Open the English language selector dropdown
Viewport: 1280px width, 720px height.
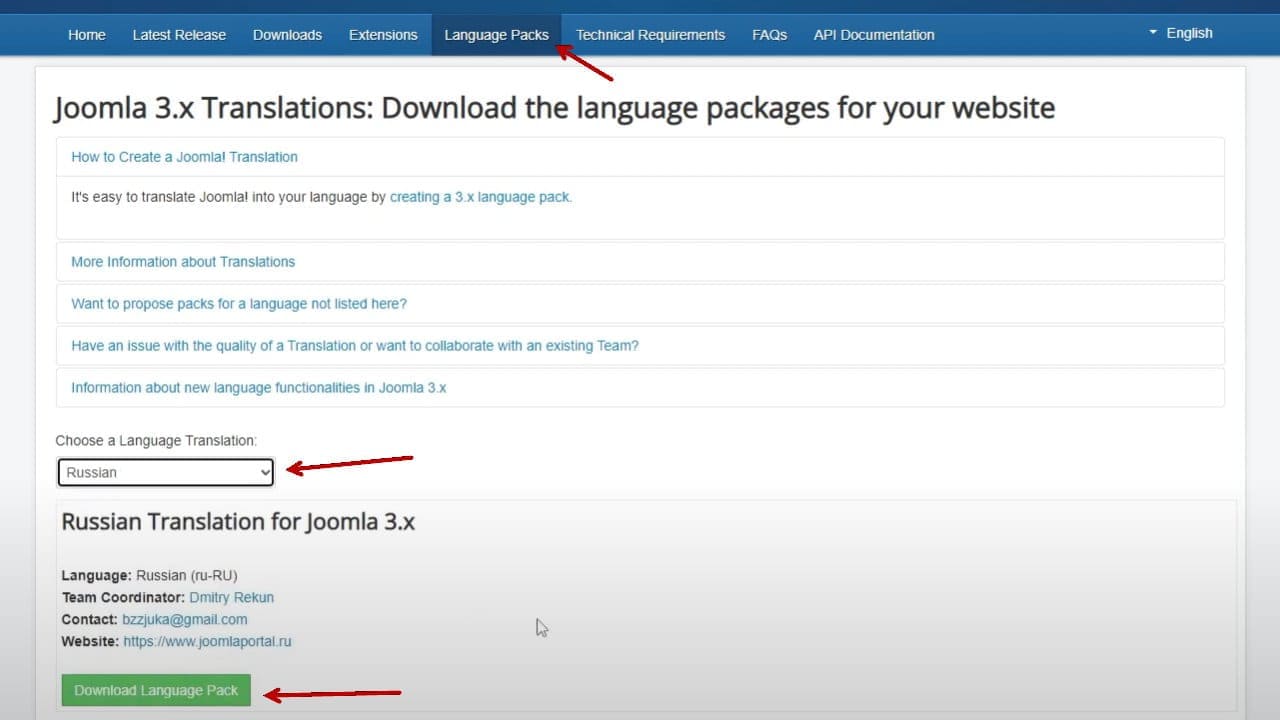(x=1180, y=33)
